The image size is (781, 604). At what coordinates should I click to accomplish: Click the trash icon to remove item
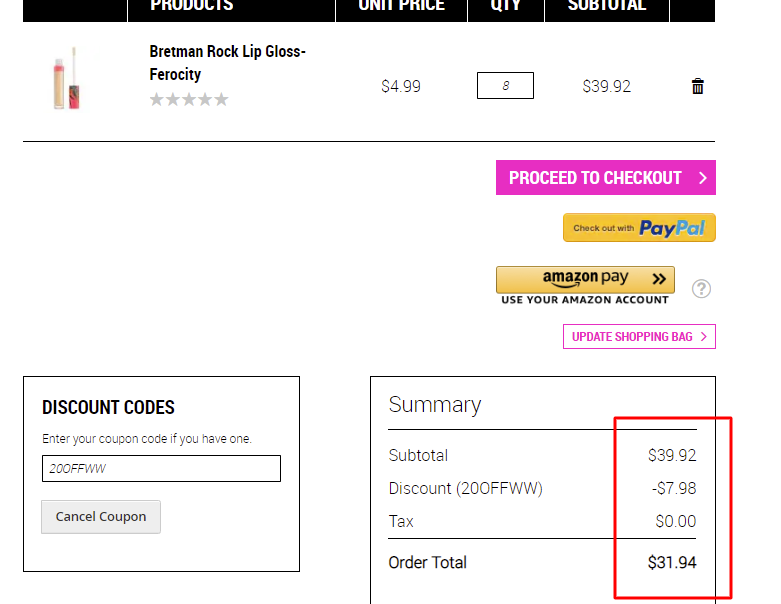(x=697, y=86)
